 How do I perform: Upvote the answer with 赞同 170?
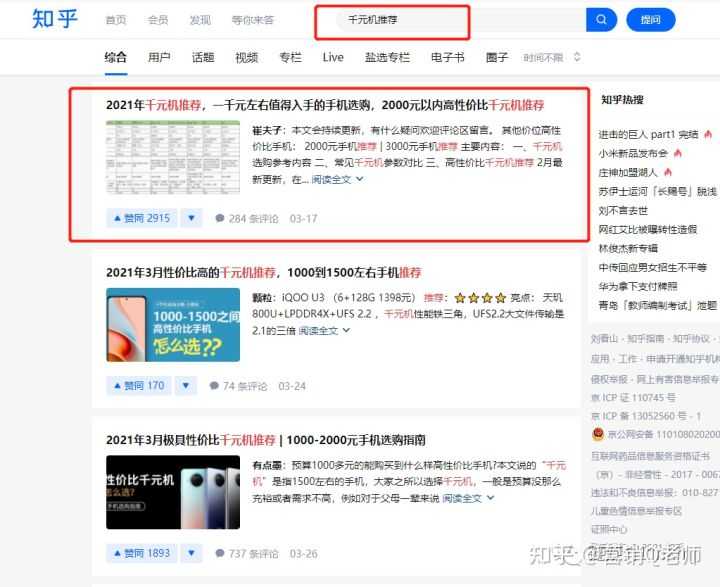[x=139, y=385]
